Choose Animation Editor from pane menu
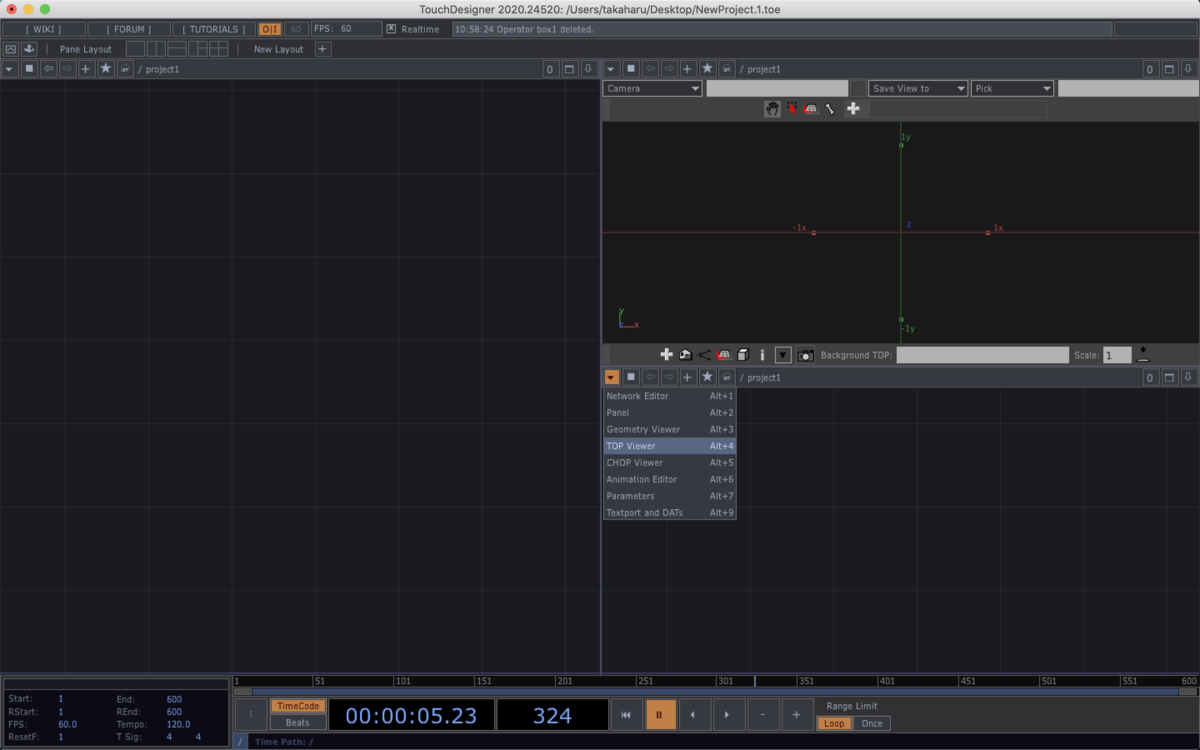The height and width of the screenshot is (750, 1200). coord(670,479)
